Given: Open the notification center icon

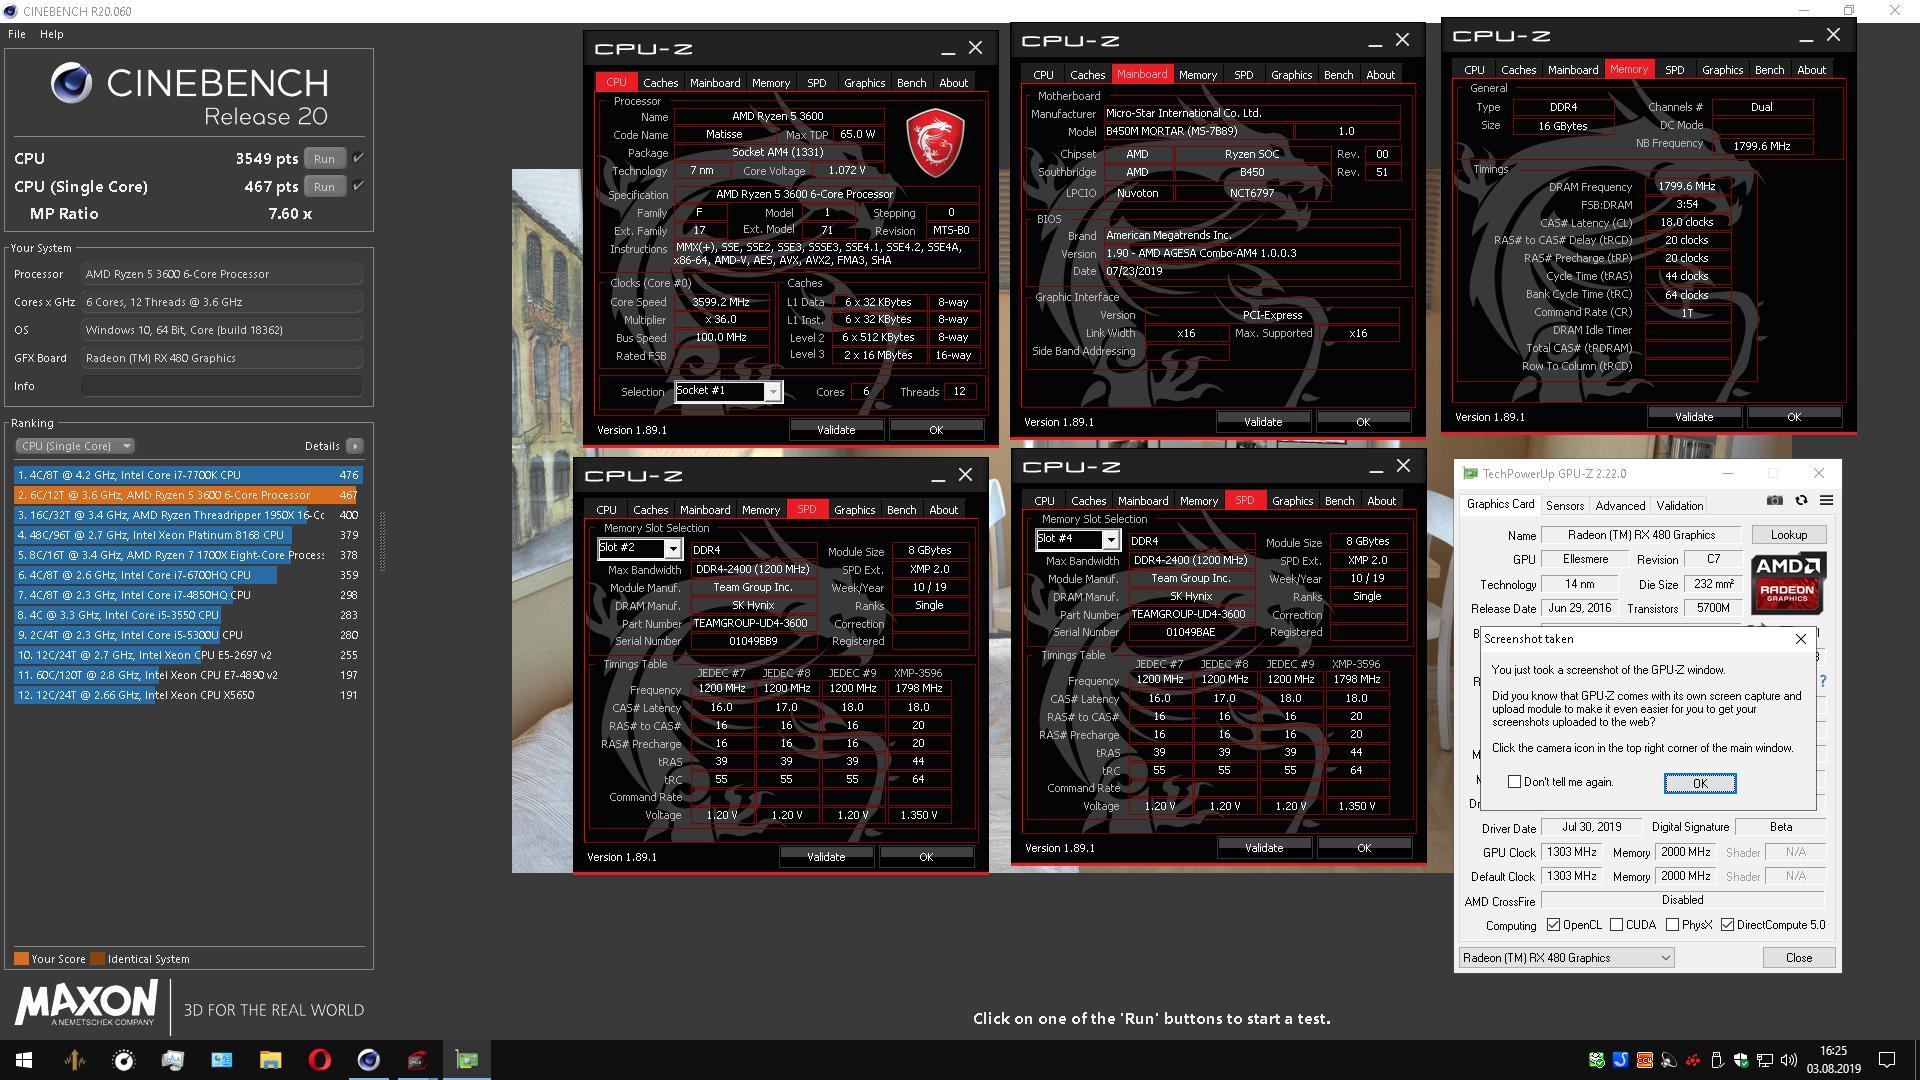Looking at the screenshot, I should (1887, 1060).
